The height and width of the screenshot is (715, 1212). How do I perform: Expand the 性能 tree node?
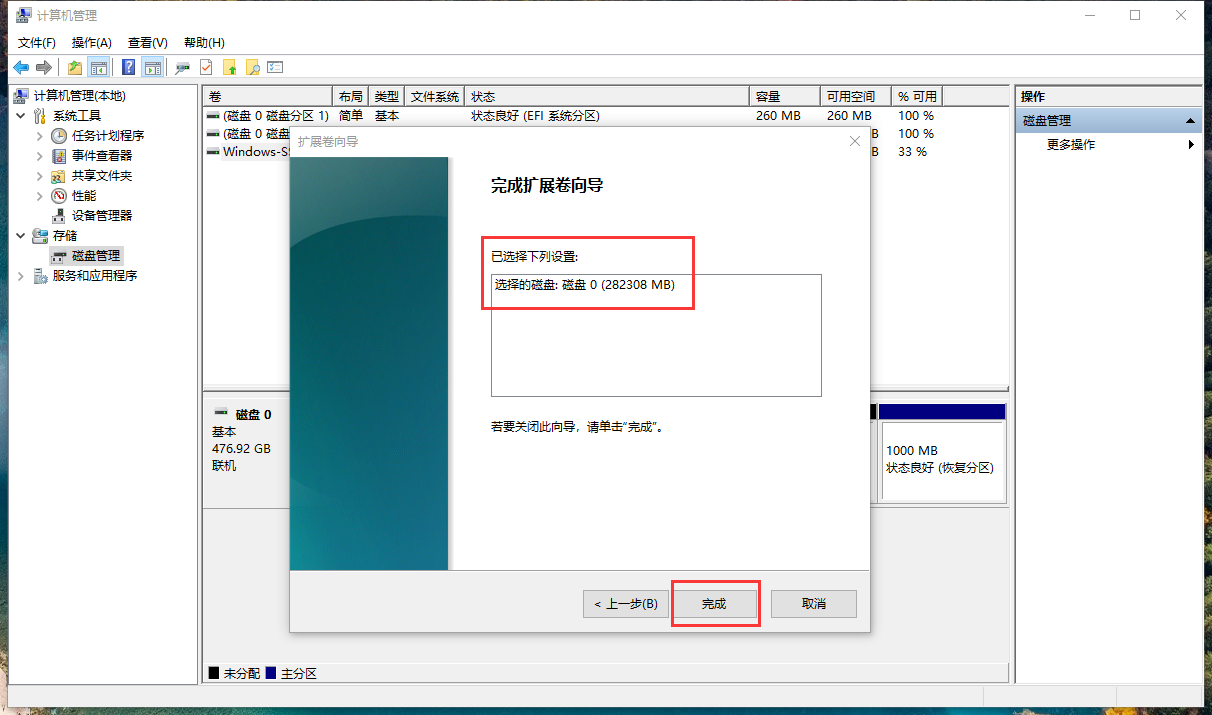tap(40, 196)
